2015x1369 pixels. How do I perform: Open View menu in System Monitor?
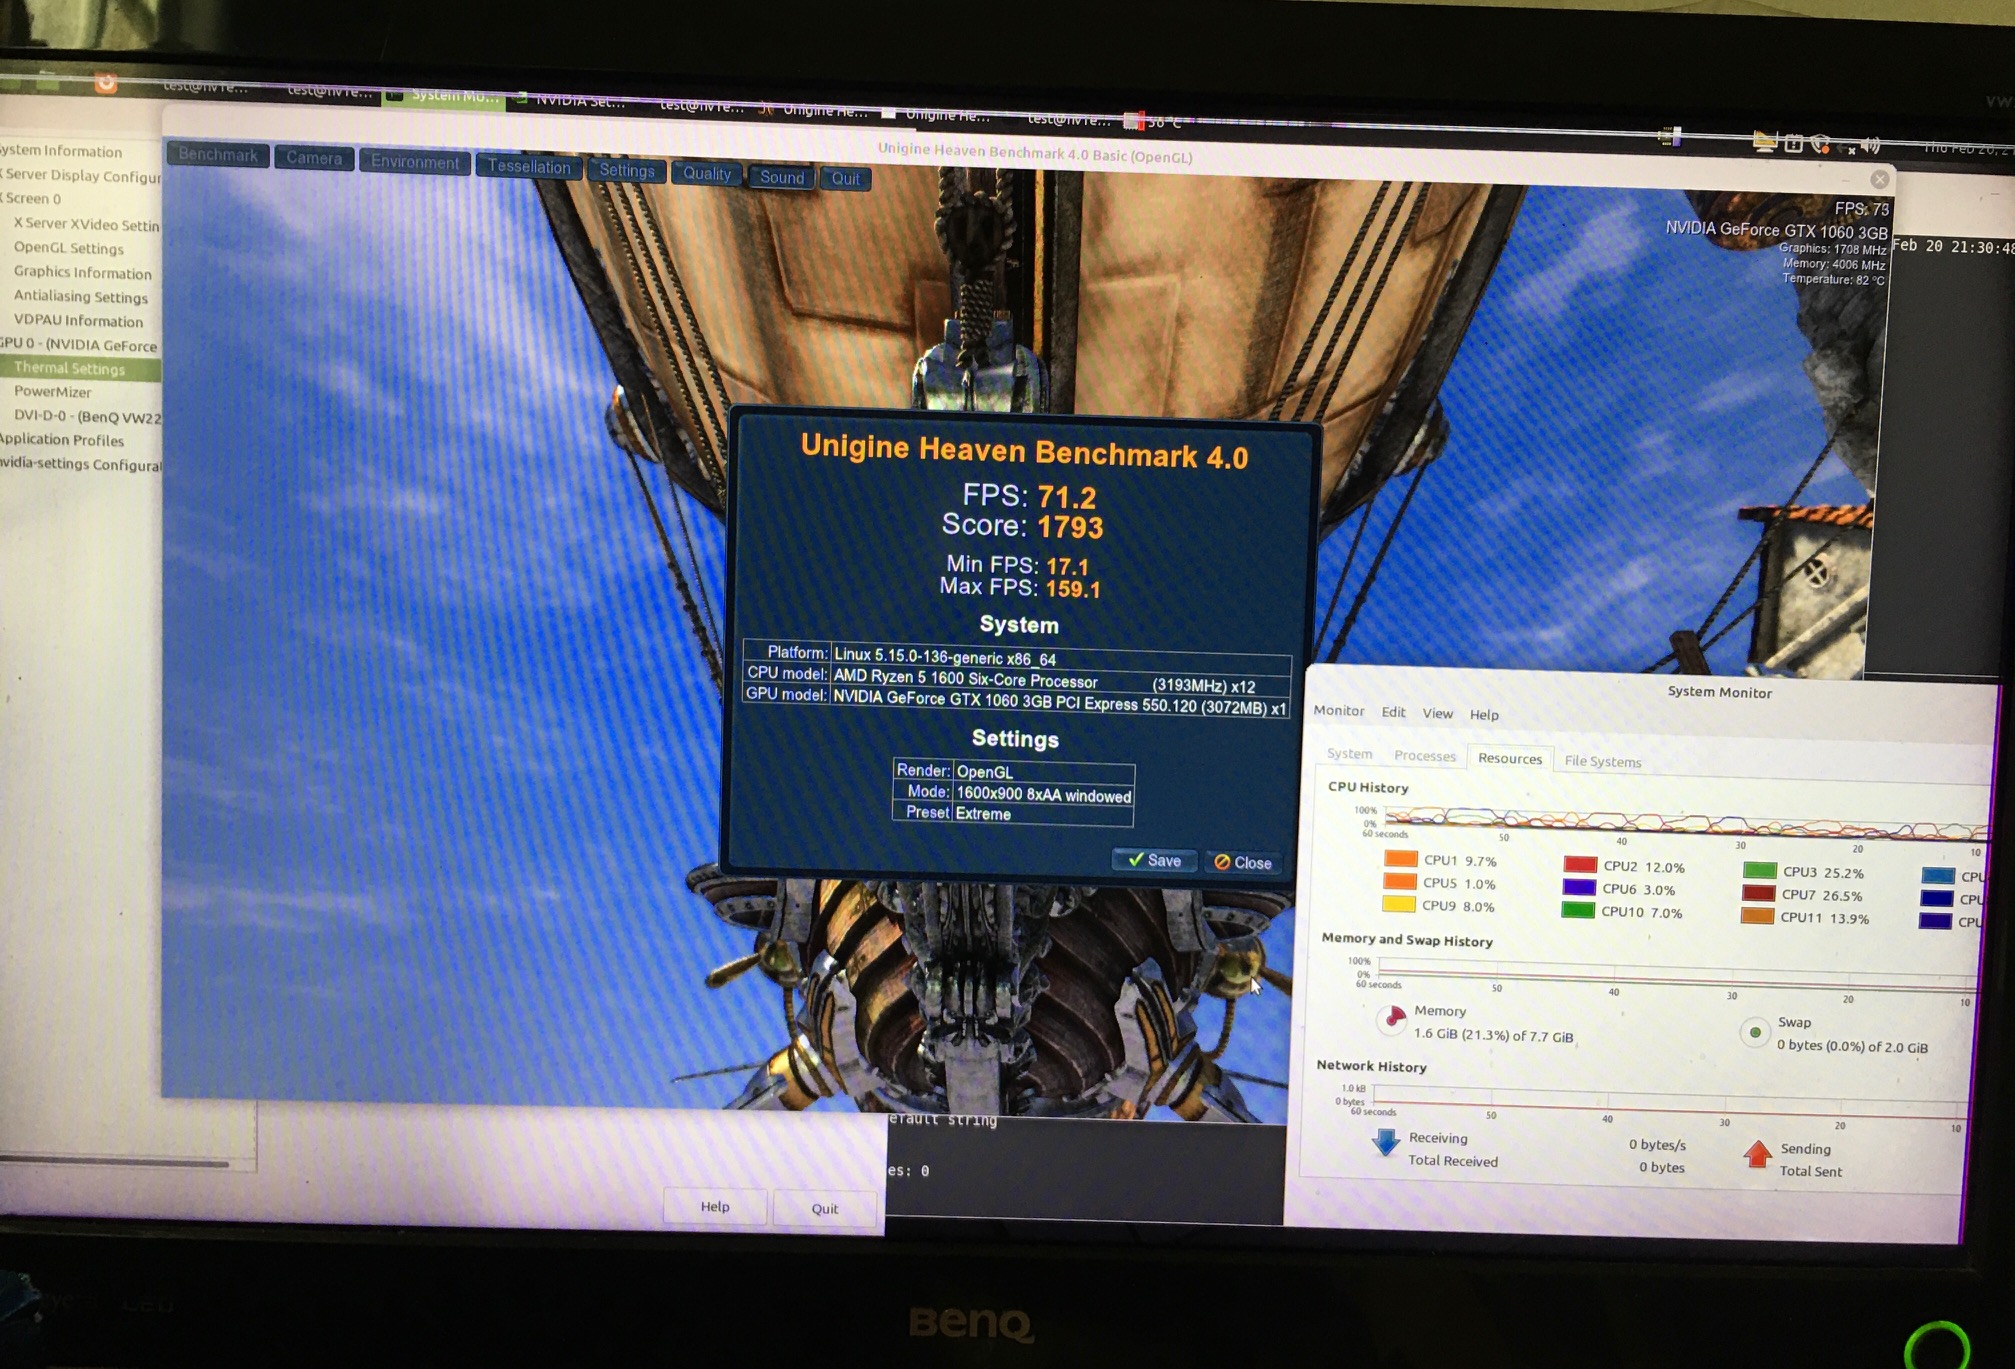coord(1438,713)
